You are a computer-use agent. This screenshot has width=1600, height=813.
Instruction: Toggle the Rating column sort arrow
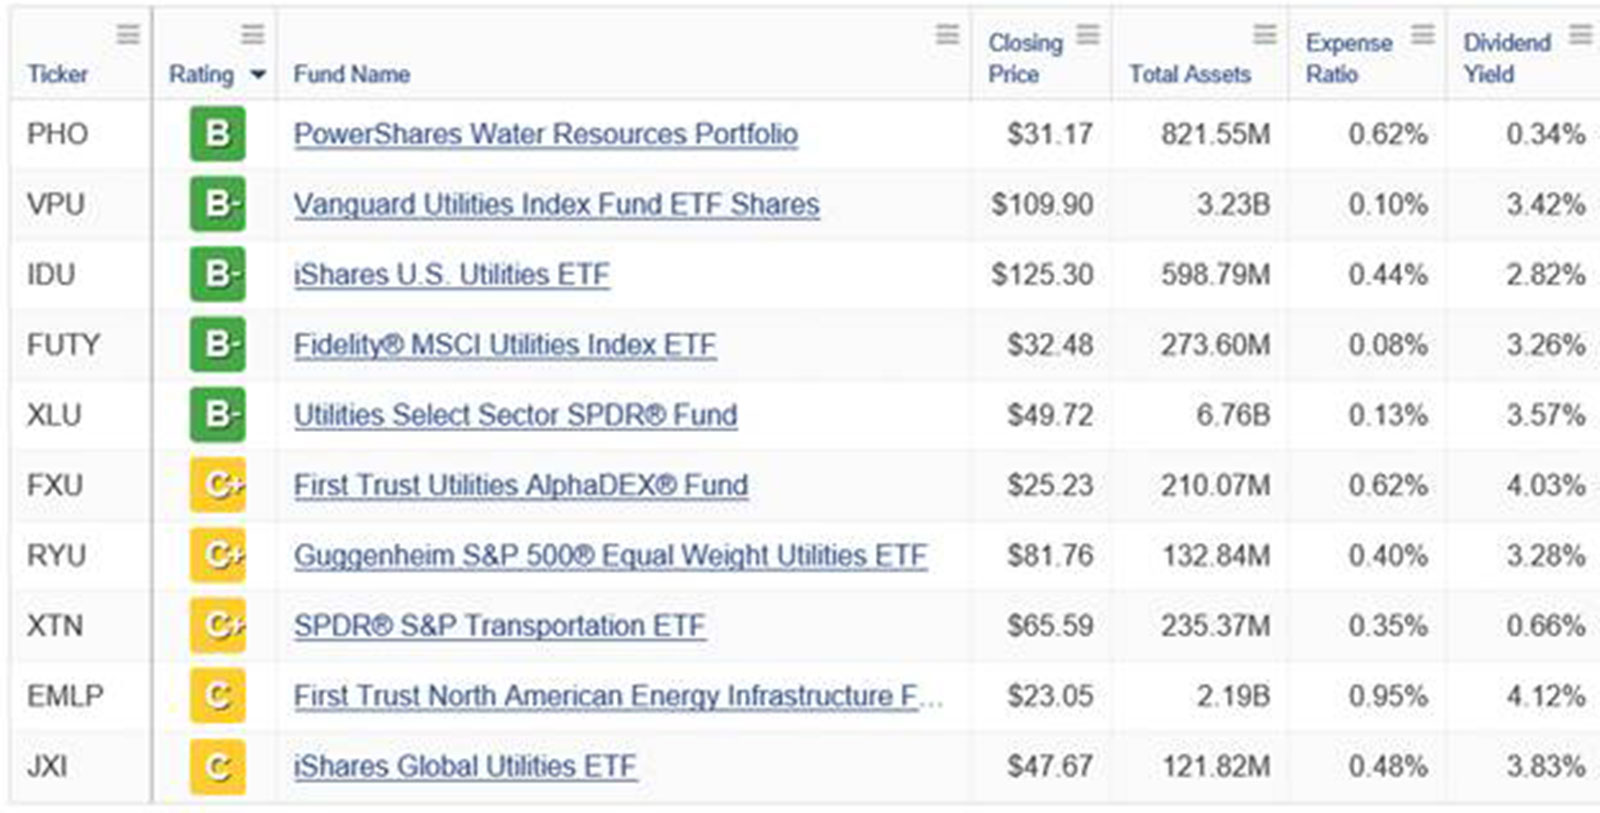point(258,75)
